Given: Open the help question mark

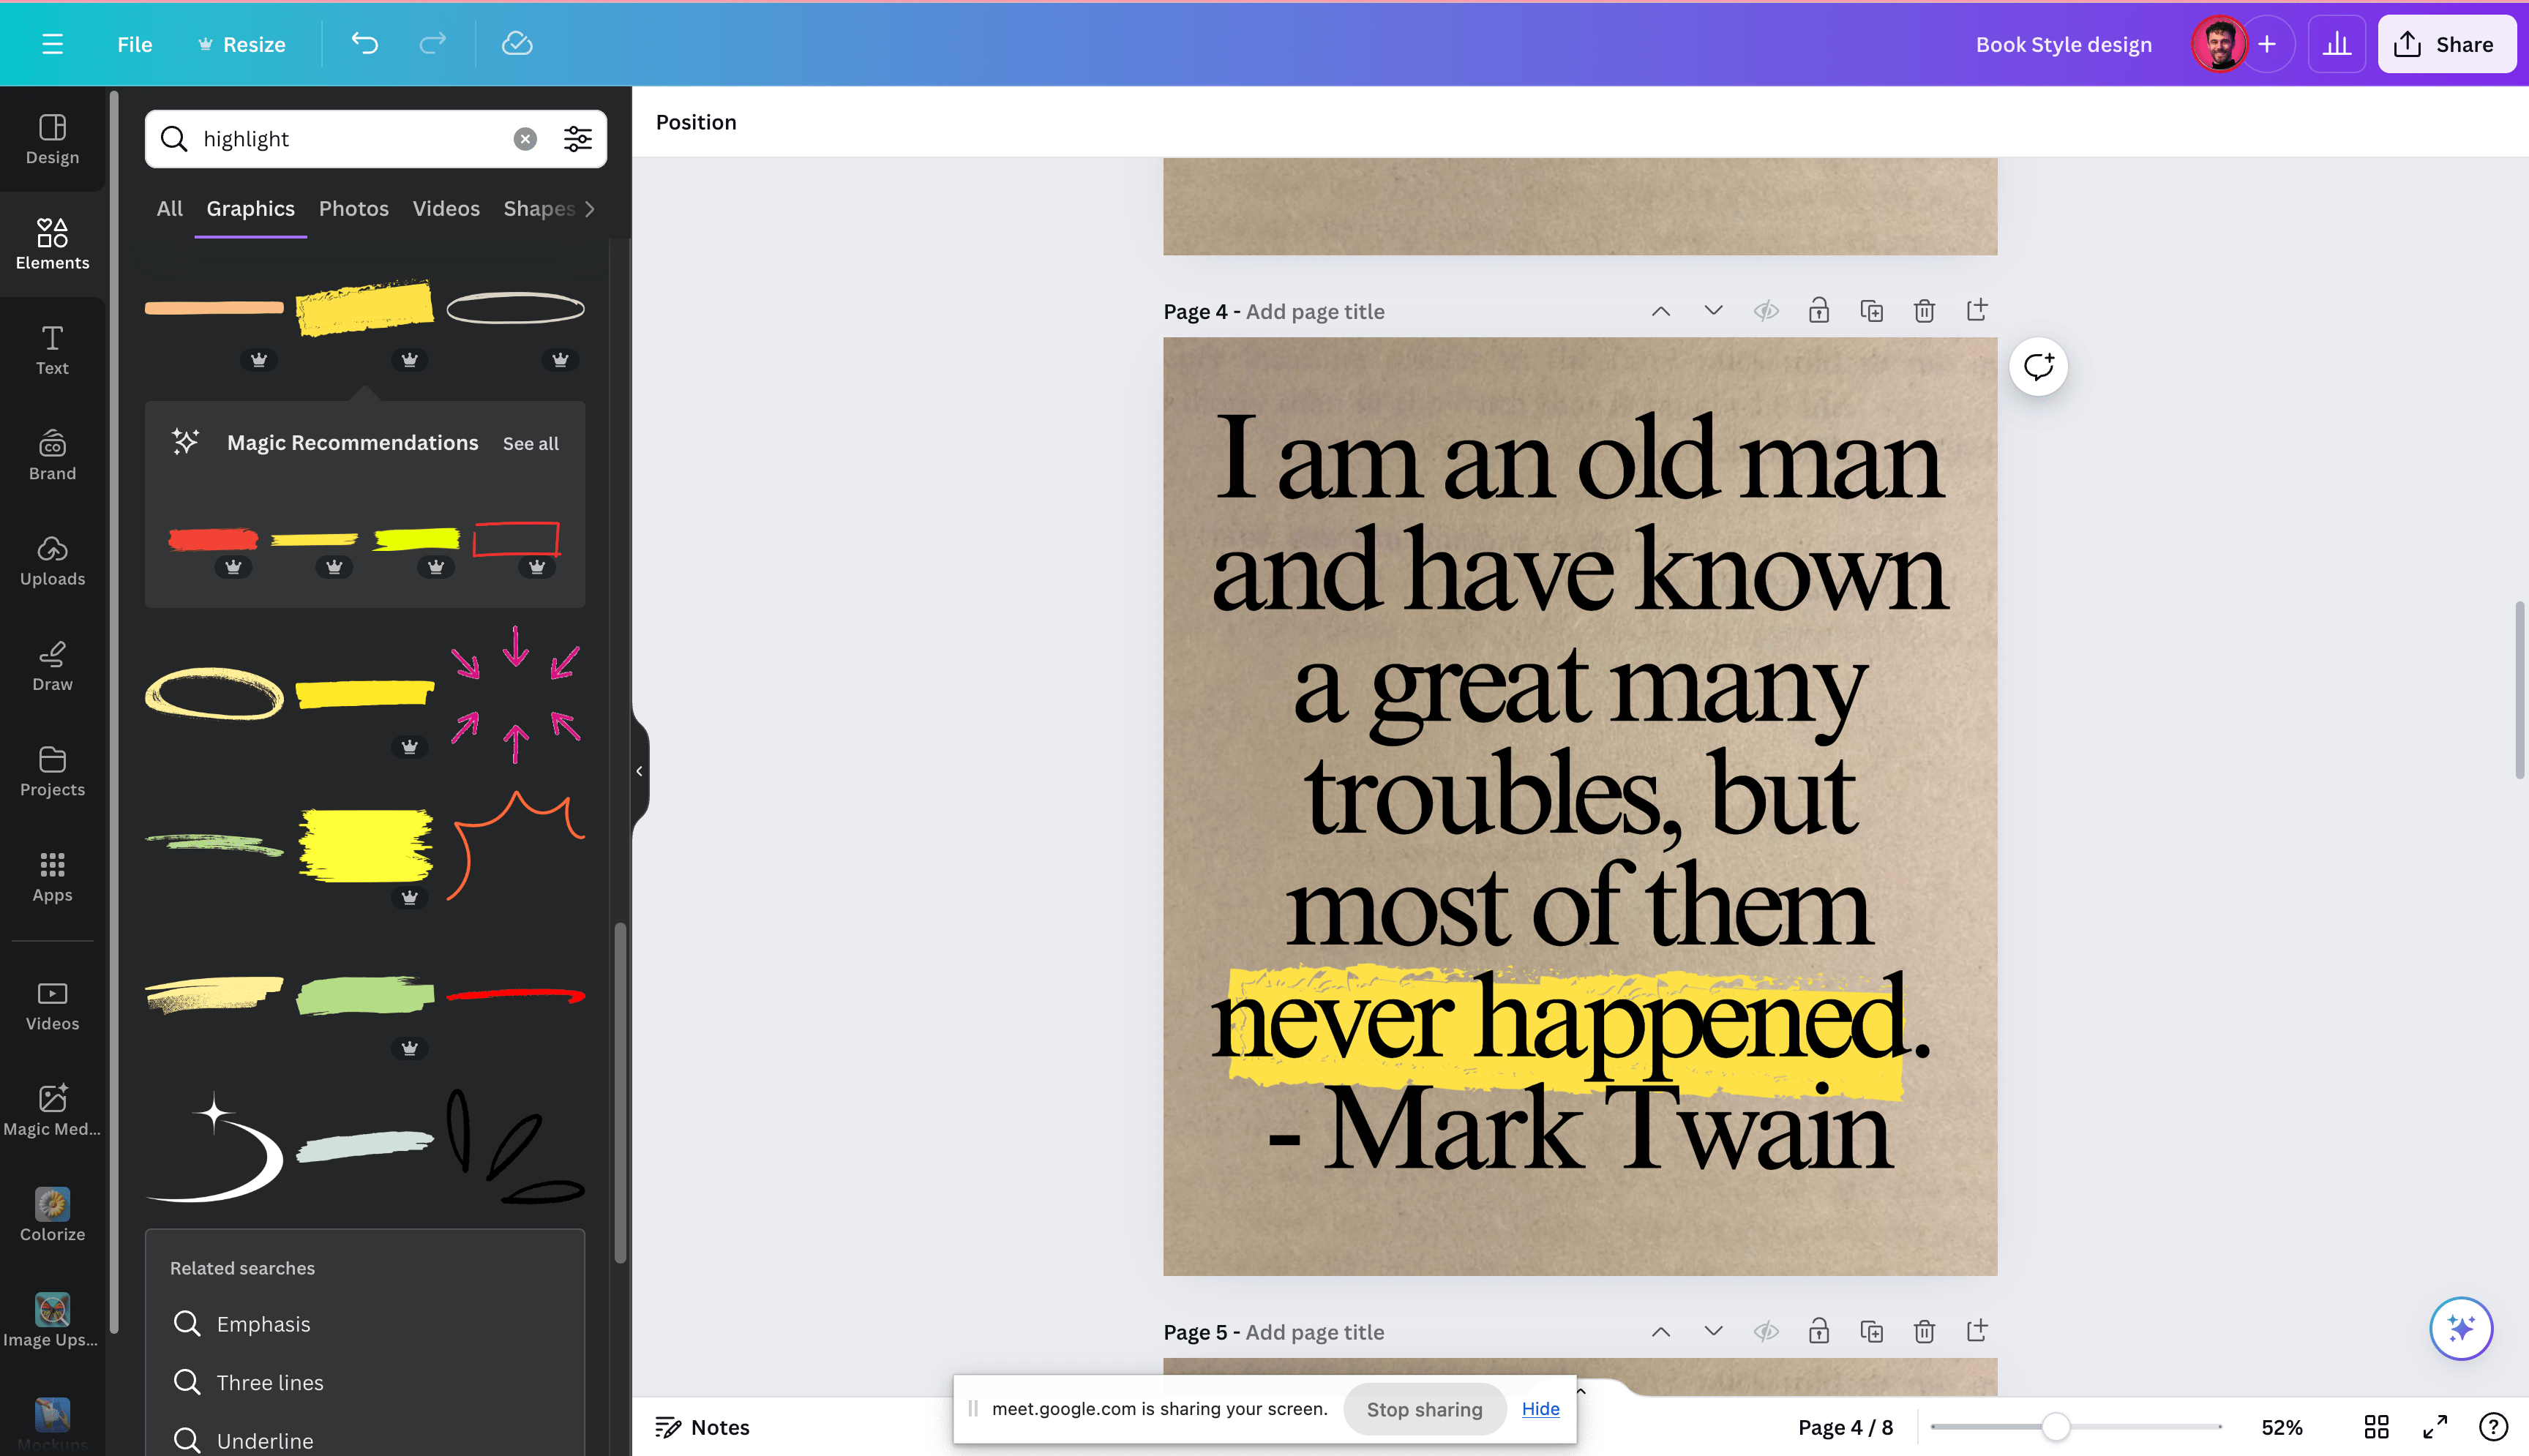Looking at the screenshot, I should (2493, 1427).
